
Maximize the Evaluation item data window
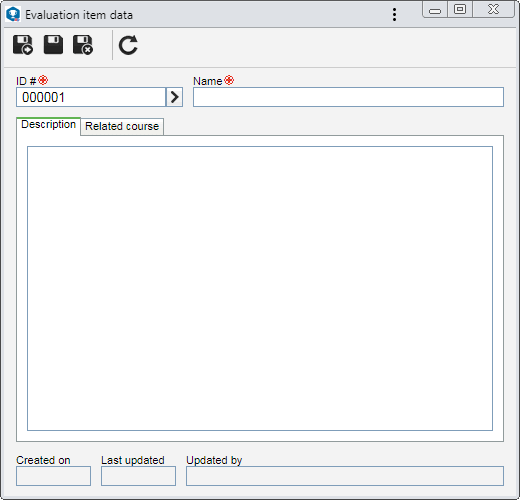pos(460,9)
